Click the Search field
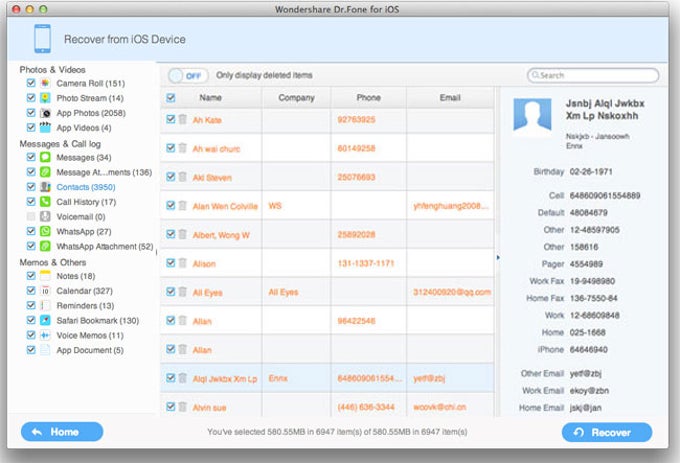This screenshot has width=680, height=463. pos(593,75)
